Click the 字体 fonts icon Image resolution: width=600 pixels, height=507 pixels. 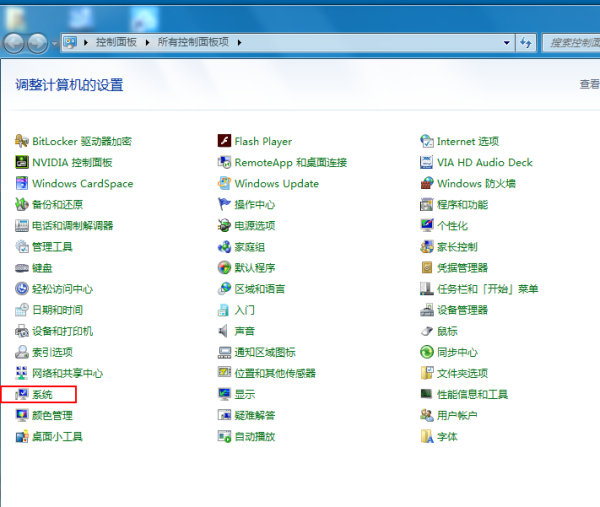point(427,436)
